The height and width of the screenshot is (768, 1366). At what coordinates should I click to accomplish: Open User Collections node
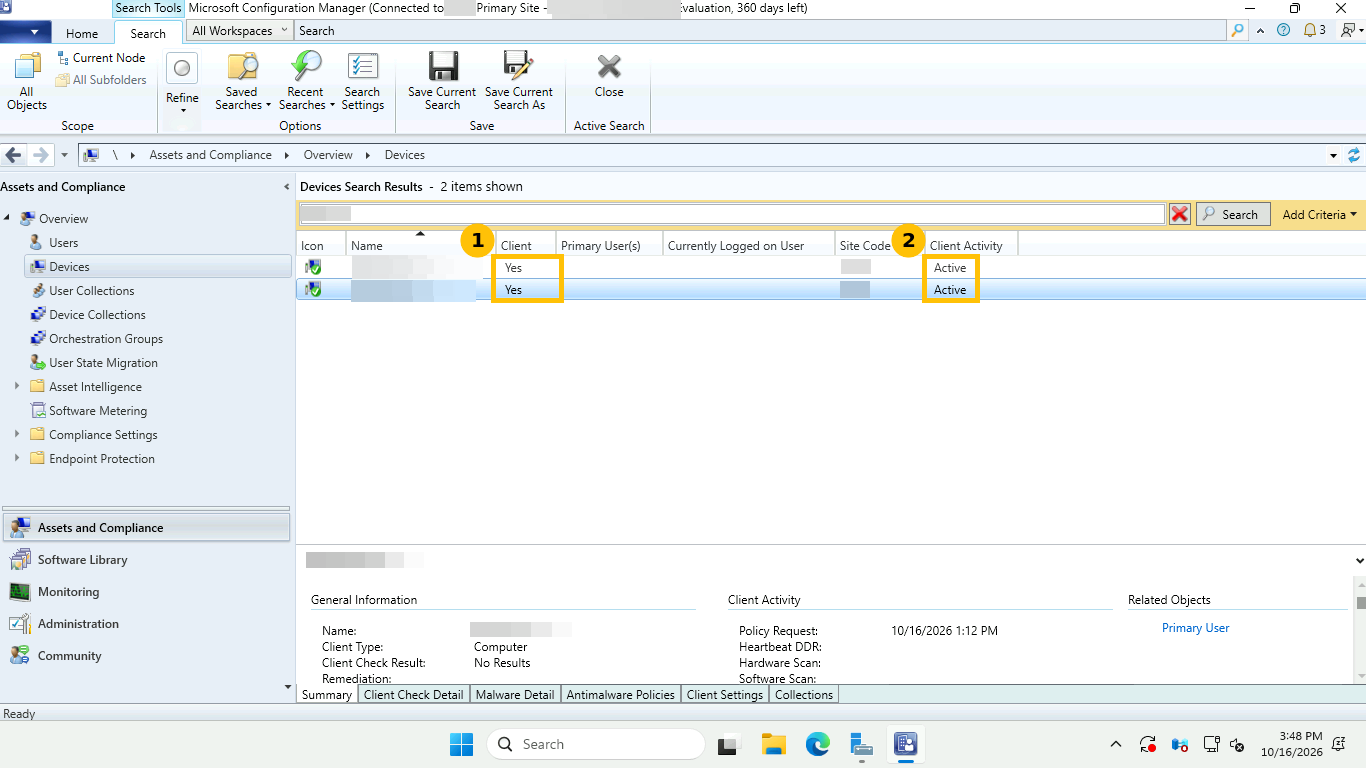[91, 291]
